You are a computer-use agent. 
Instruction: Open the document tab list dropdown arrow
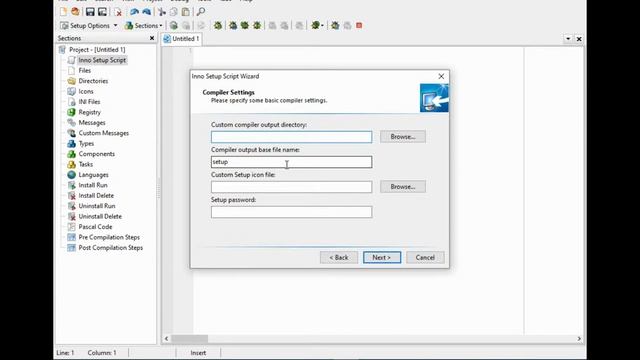(568, 39)
